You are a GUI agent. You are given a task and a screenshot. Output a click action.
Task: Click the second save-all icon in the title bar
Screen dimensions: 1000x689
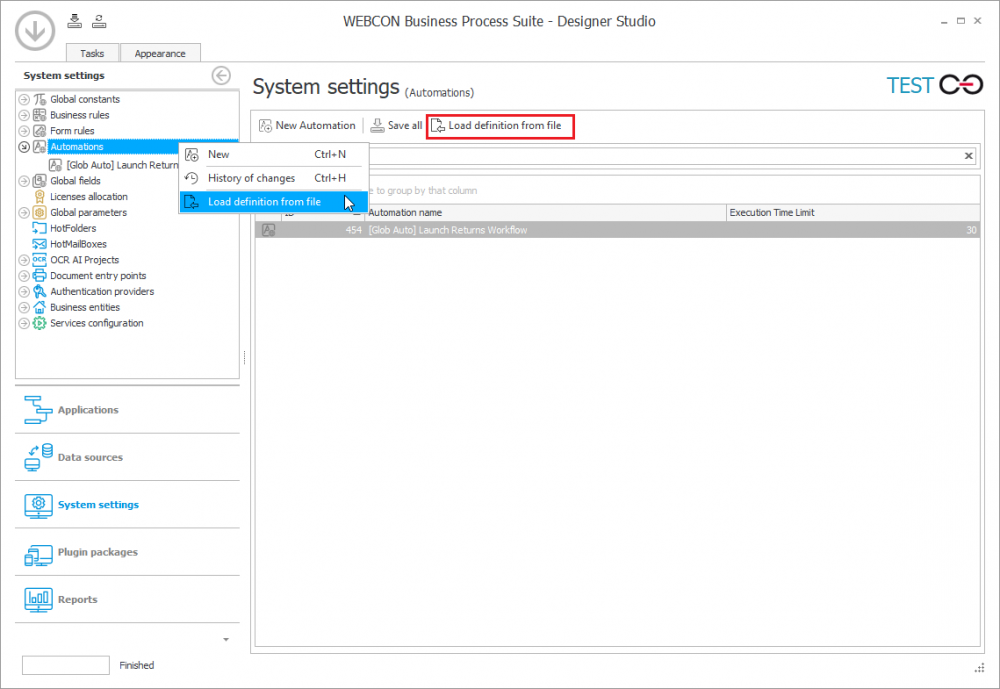point(99,21)
